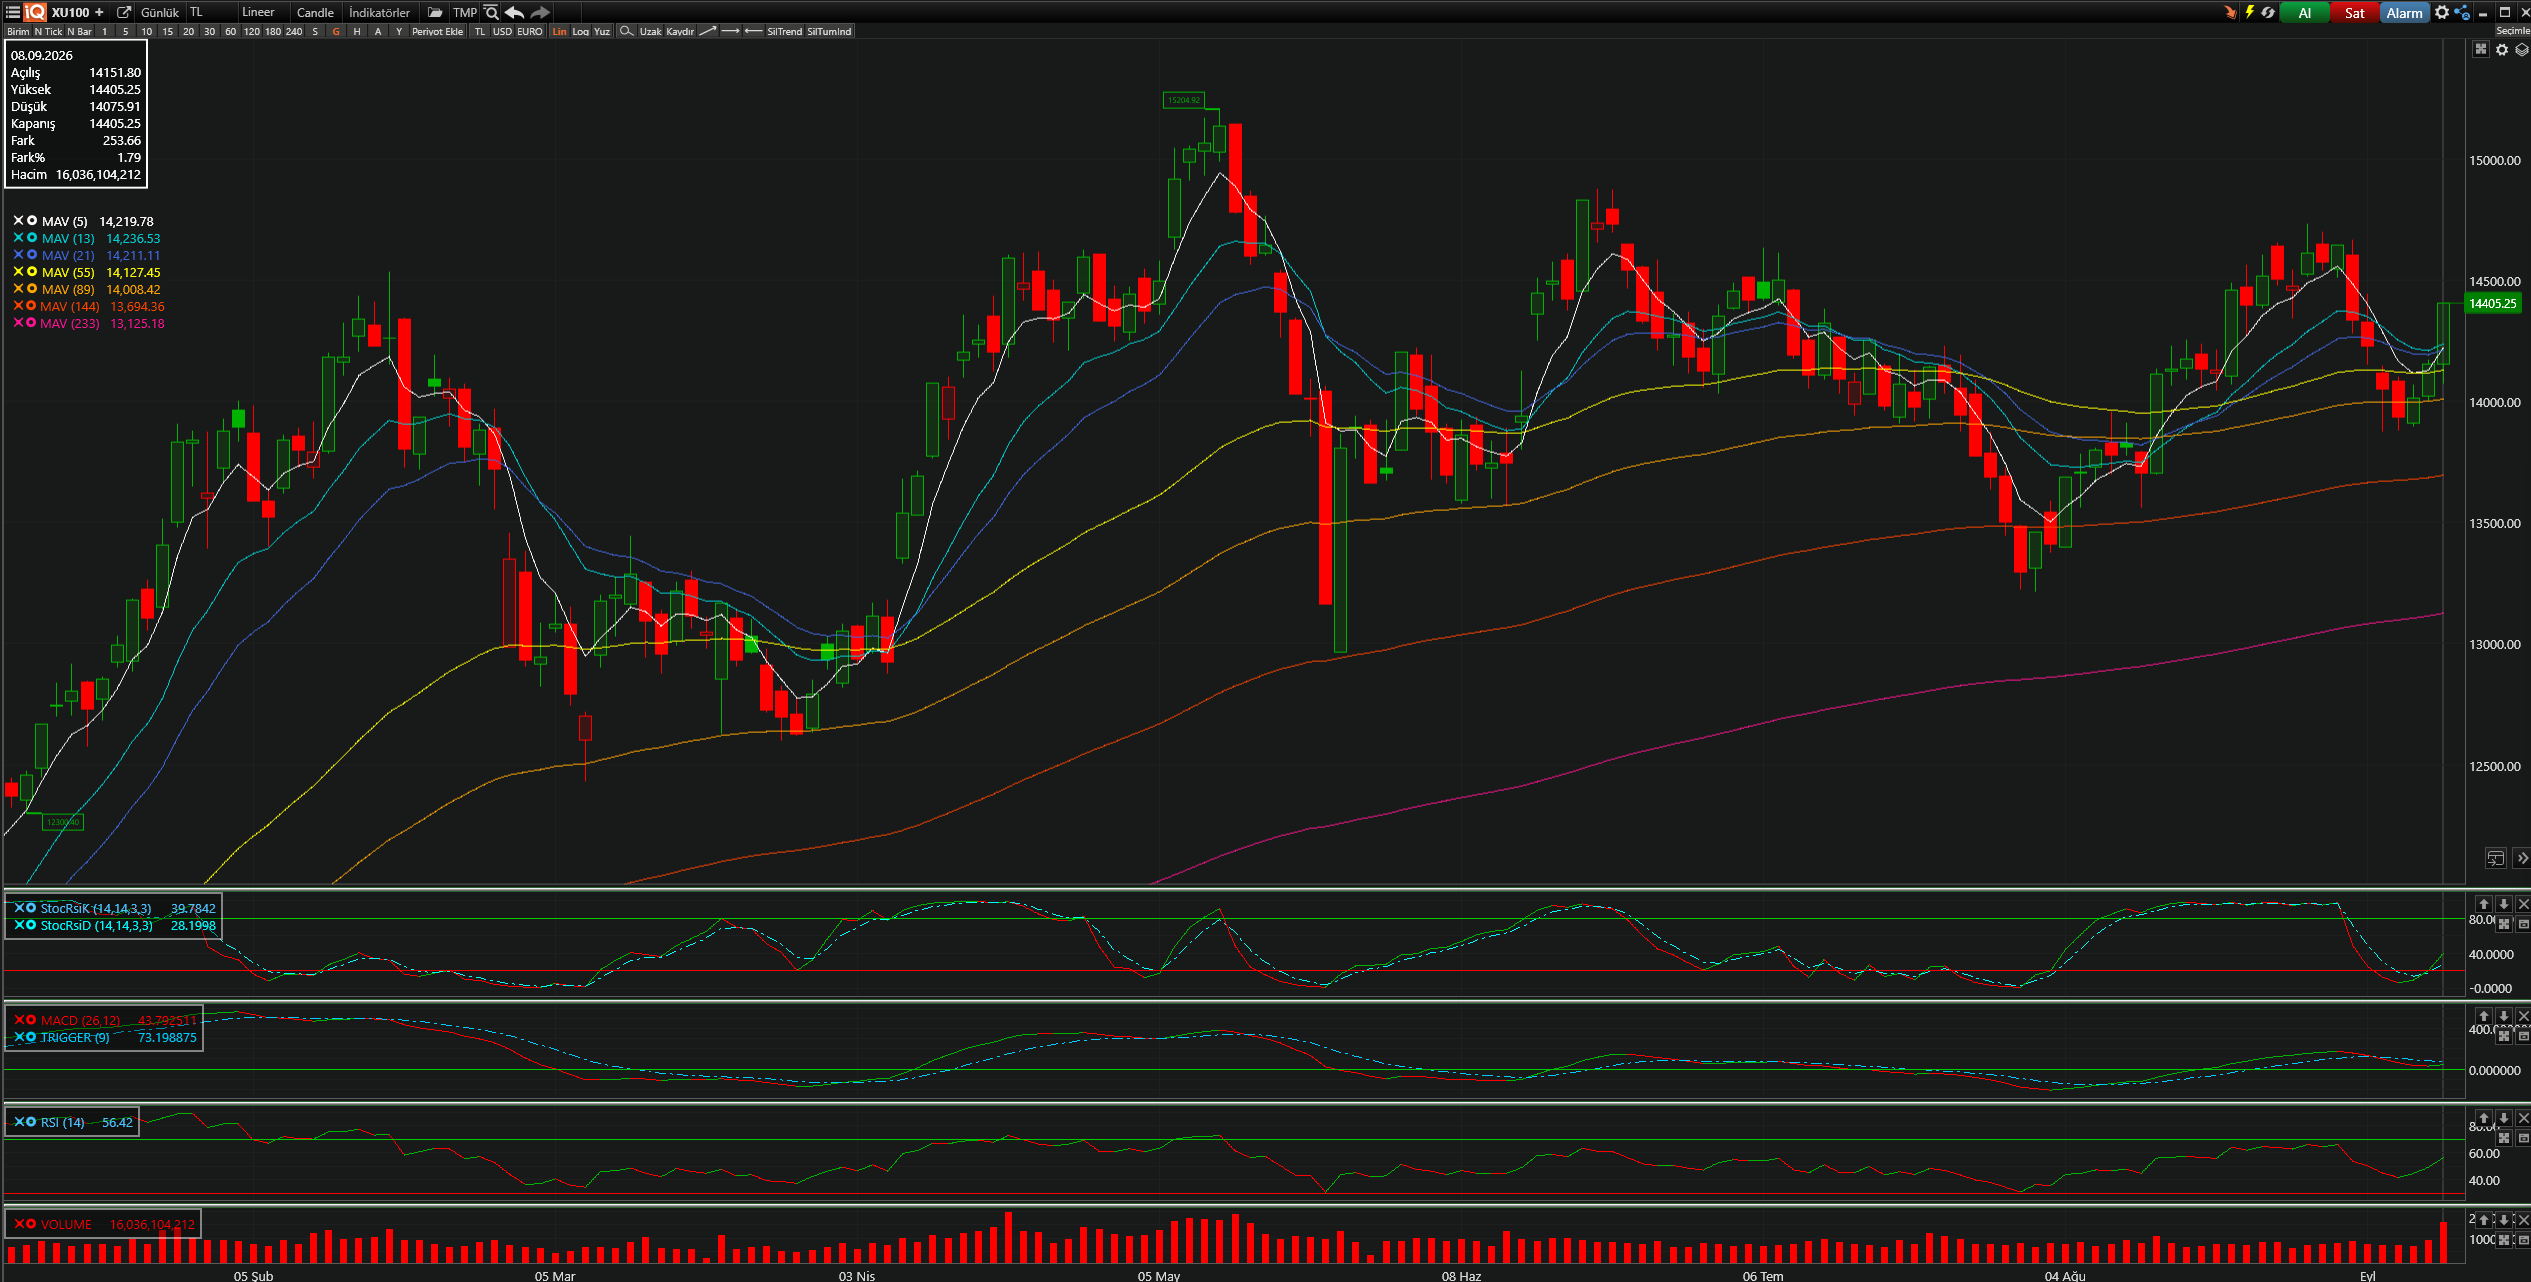This screenshot has height=1282, width=2531.
Task: Select the H weekly period
Action: pos(357,31)
